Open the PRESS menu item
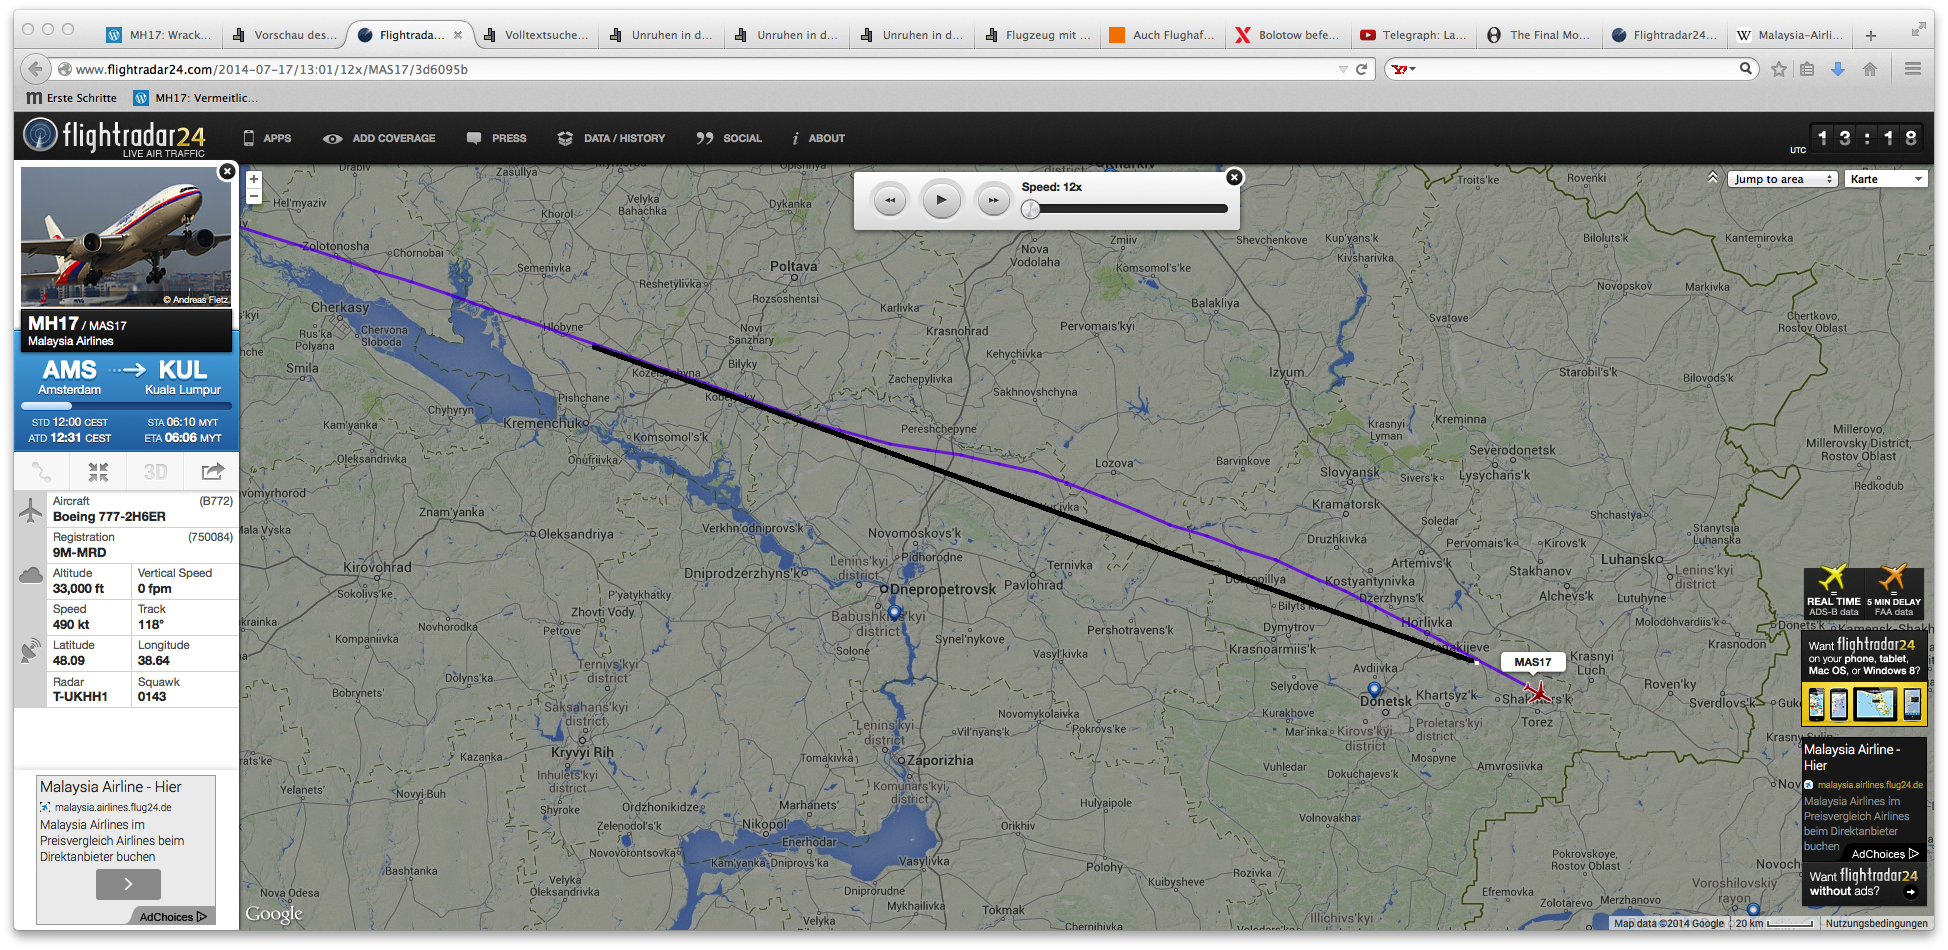1948x950 pixels. pyautogui.click(x=497, y=138)
